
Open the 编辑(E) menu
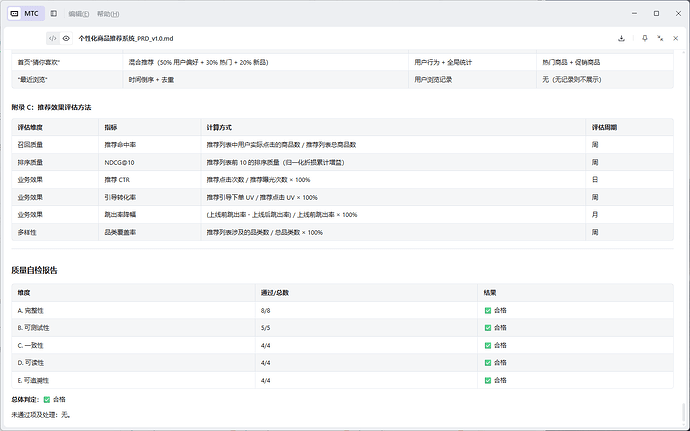click(79, 14)
